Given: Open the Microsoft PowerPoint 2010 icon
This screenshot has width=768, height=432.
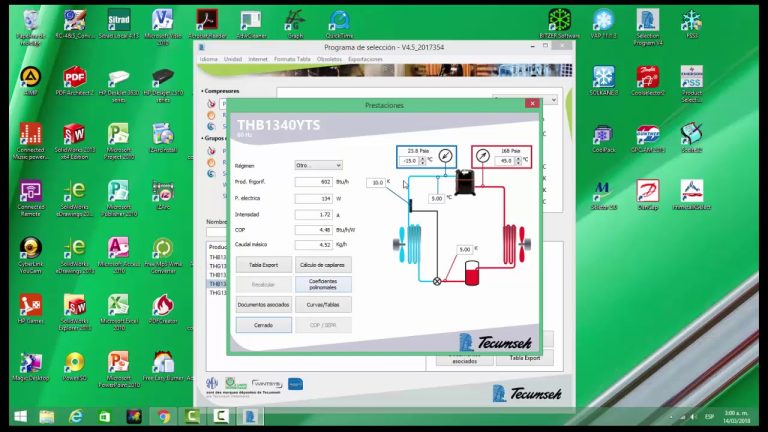Looking at the screenshot, I should point(119,370).
